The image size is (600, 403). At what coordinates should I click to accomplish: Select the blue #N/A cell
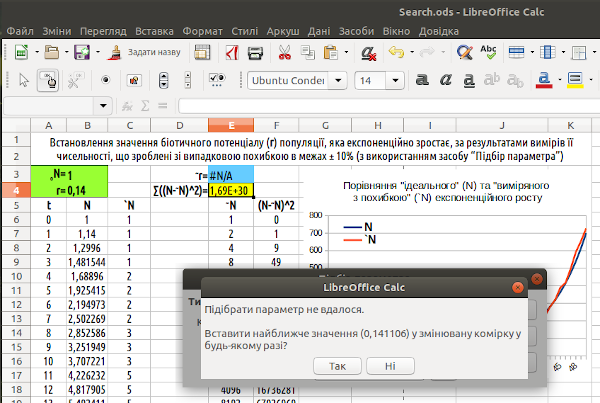pos(231,175)
